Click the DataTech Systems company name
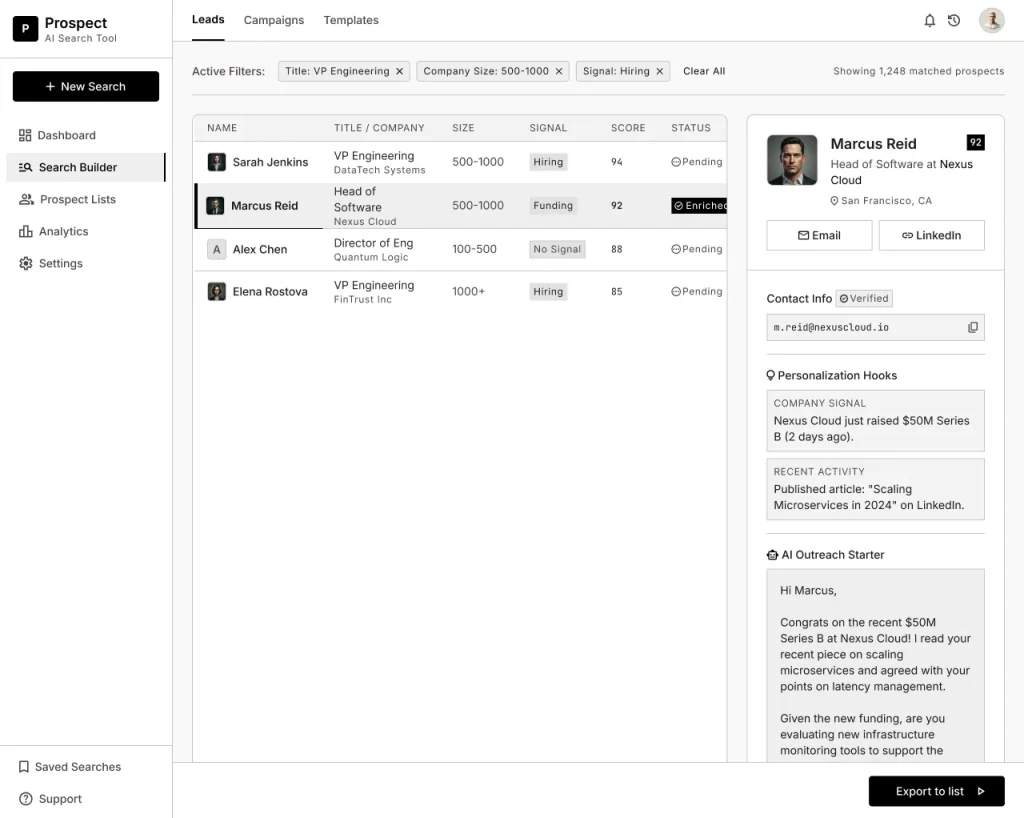Viewport: 1024px width, 818px height. 379,170
